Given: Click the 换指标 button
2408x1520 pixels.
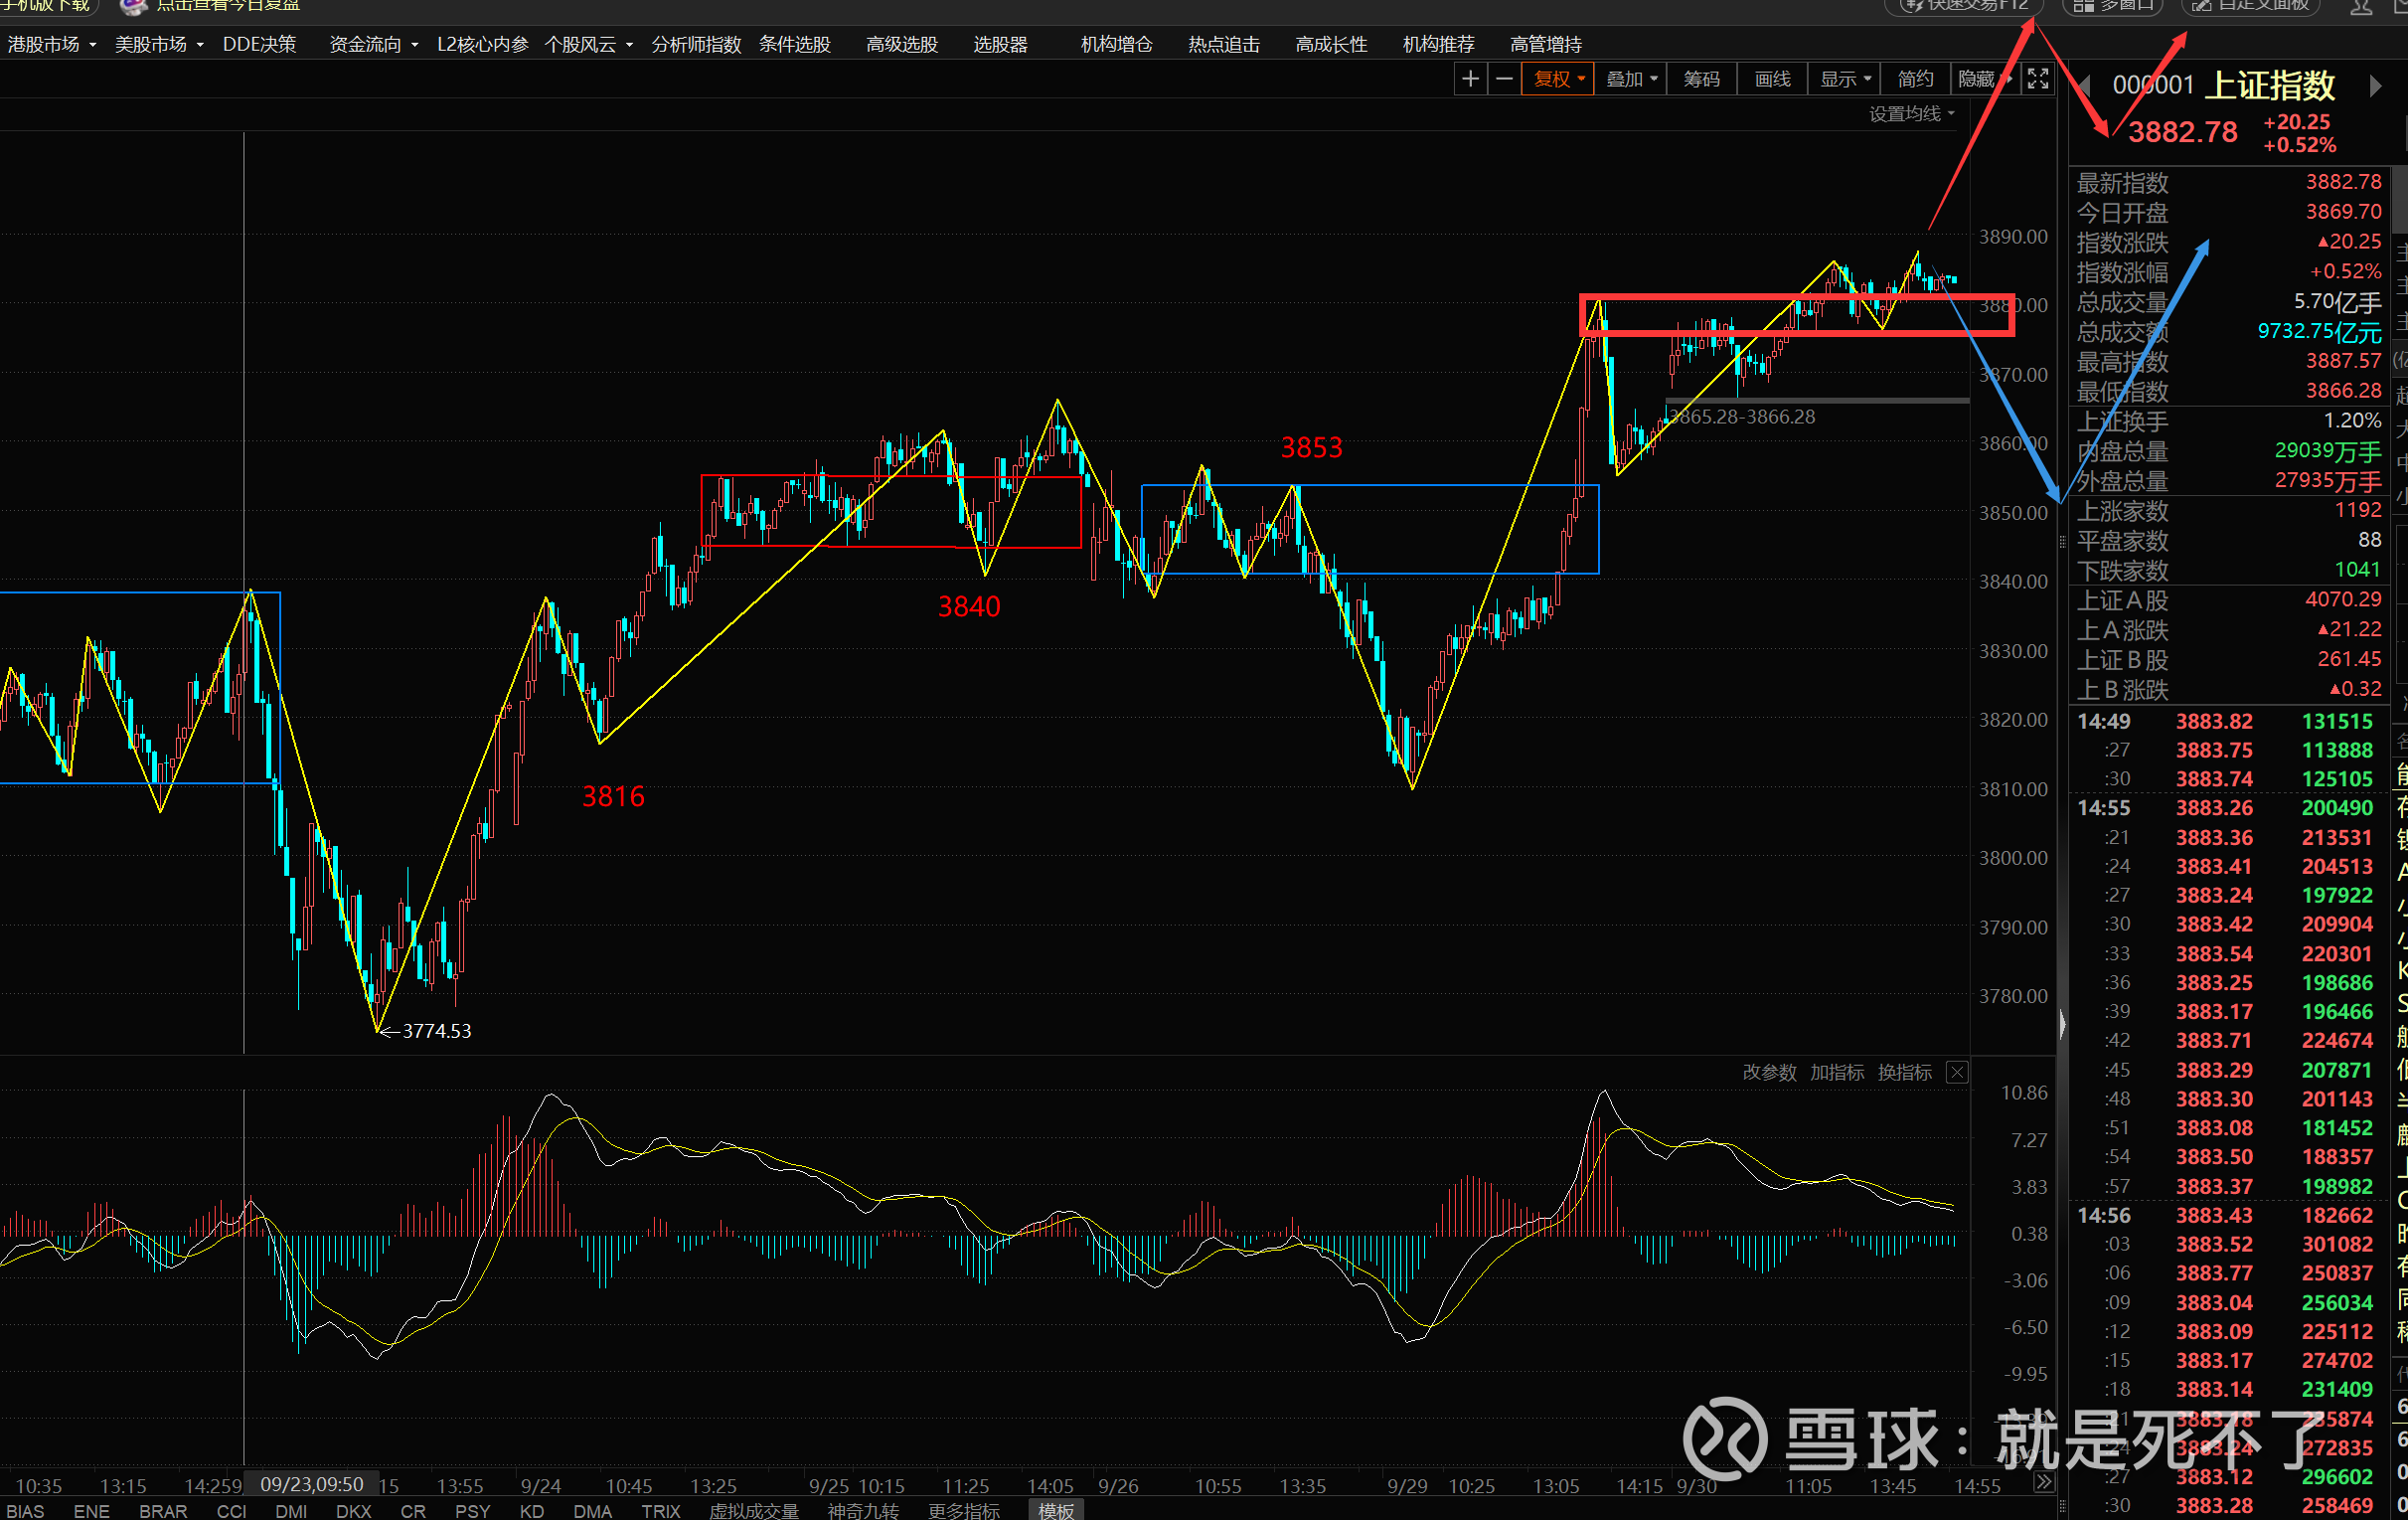Looking at the screenshot, I should (1904, 1073).
